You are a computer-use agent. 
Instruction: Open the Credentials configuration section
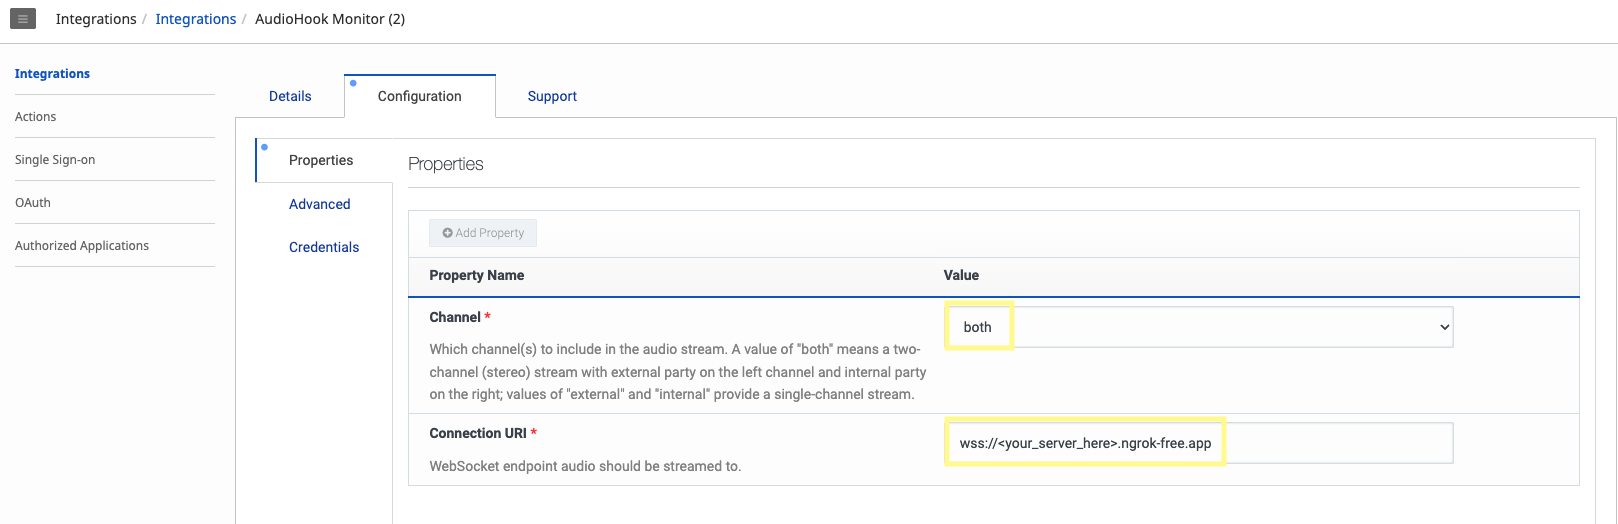324,248
